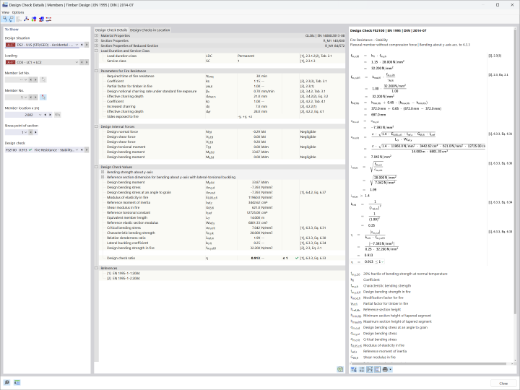This screenshot has height=390, width=520.
Task: Collapse the Design Internal Forces section
Action: pos(96,127)
